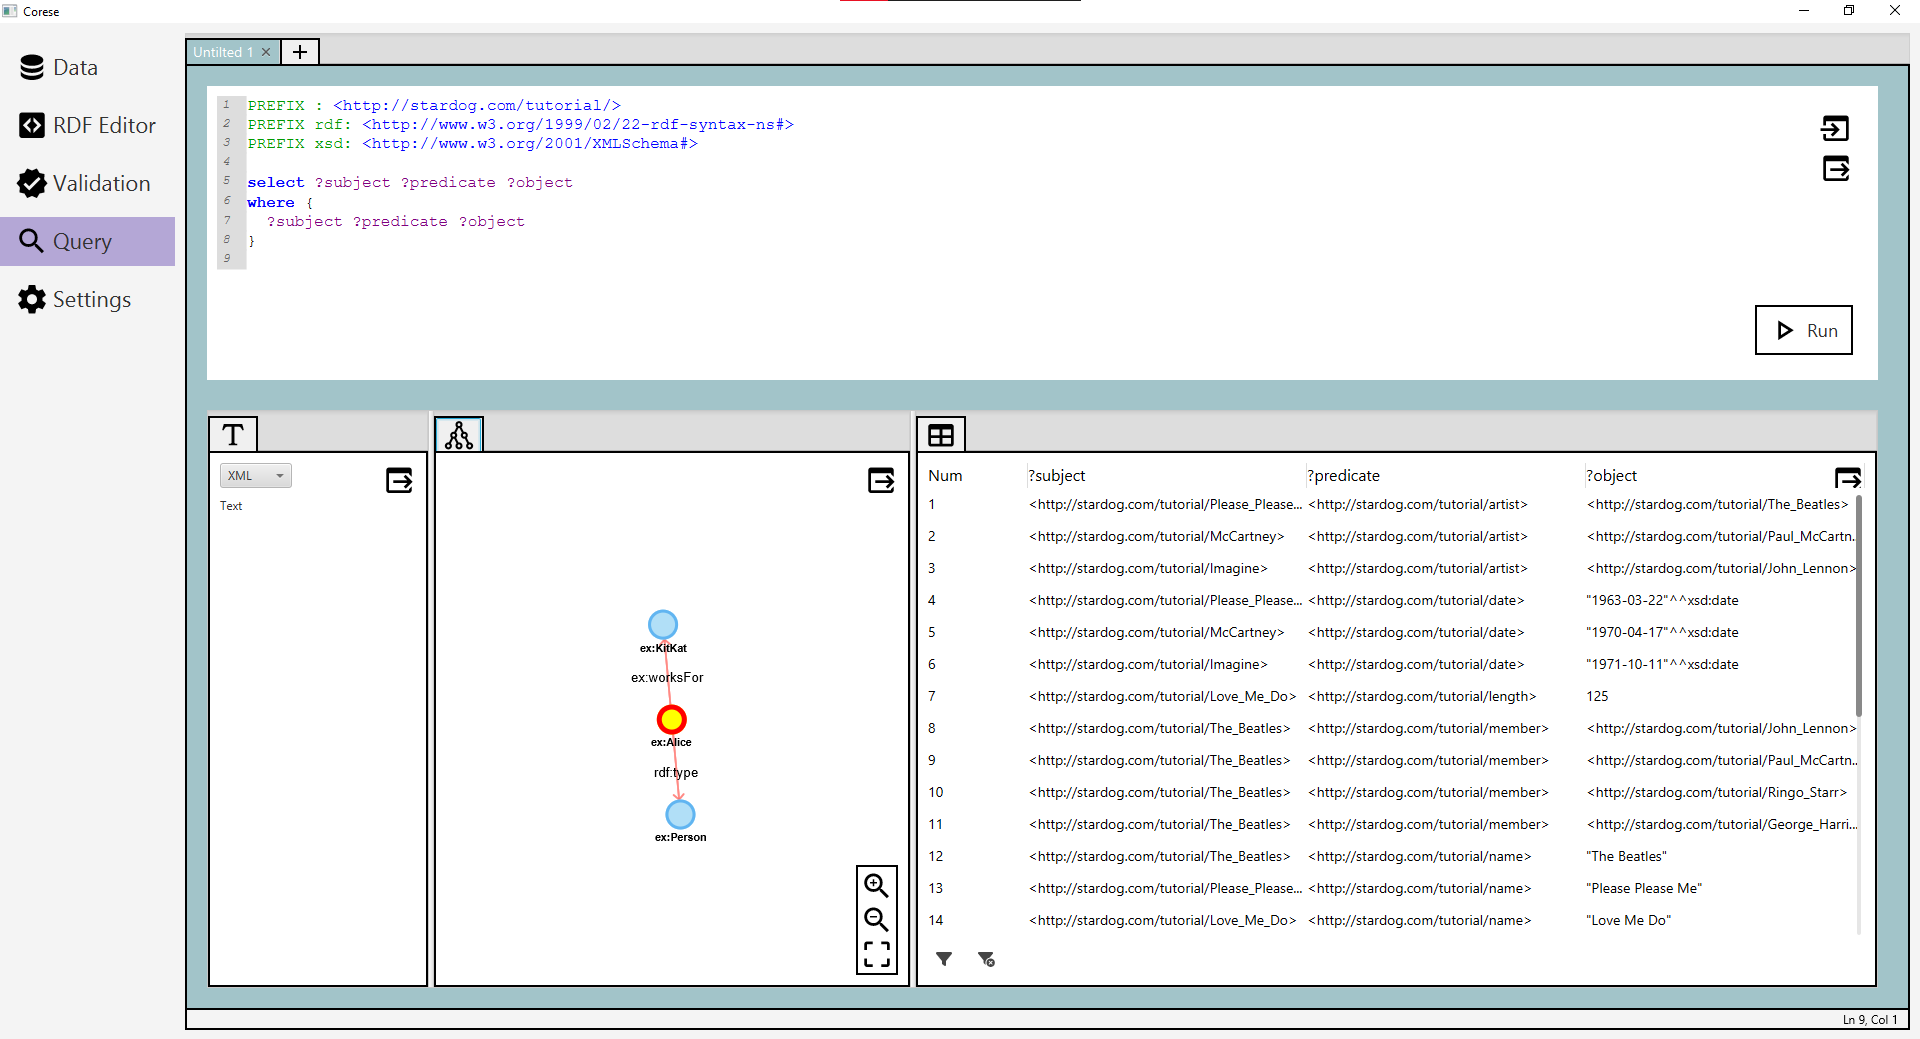Image resolution: width=1920 pixels, height=1039 pixels.
Task: Zoom in on the graph
Action: [x=876, y=886]
